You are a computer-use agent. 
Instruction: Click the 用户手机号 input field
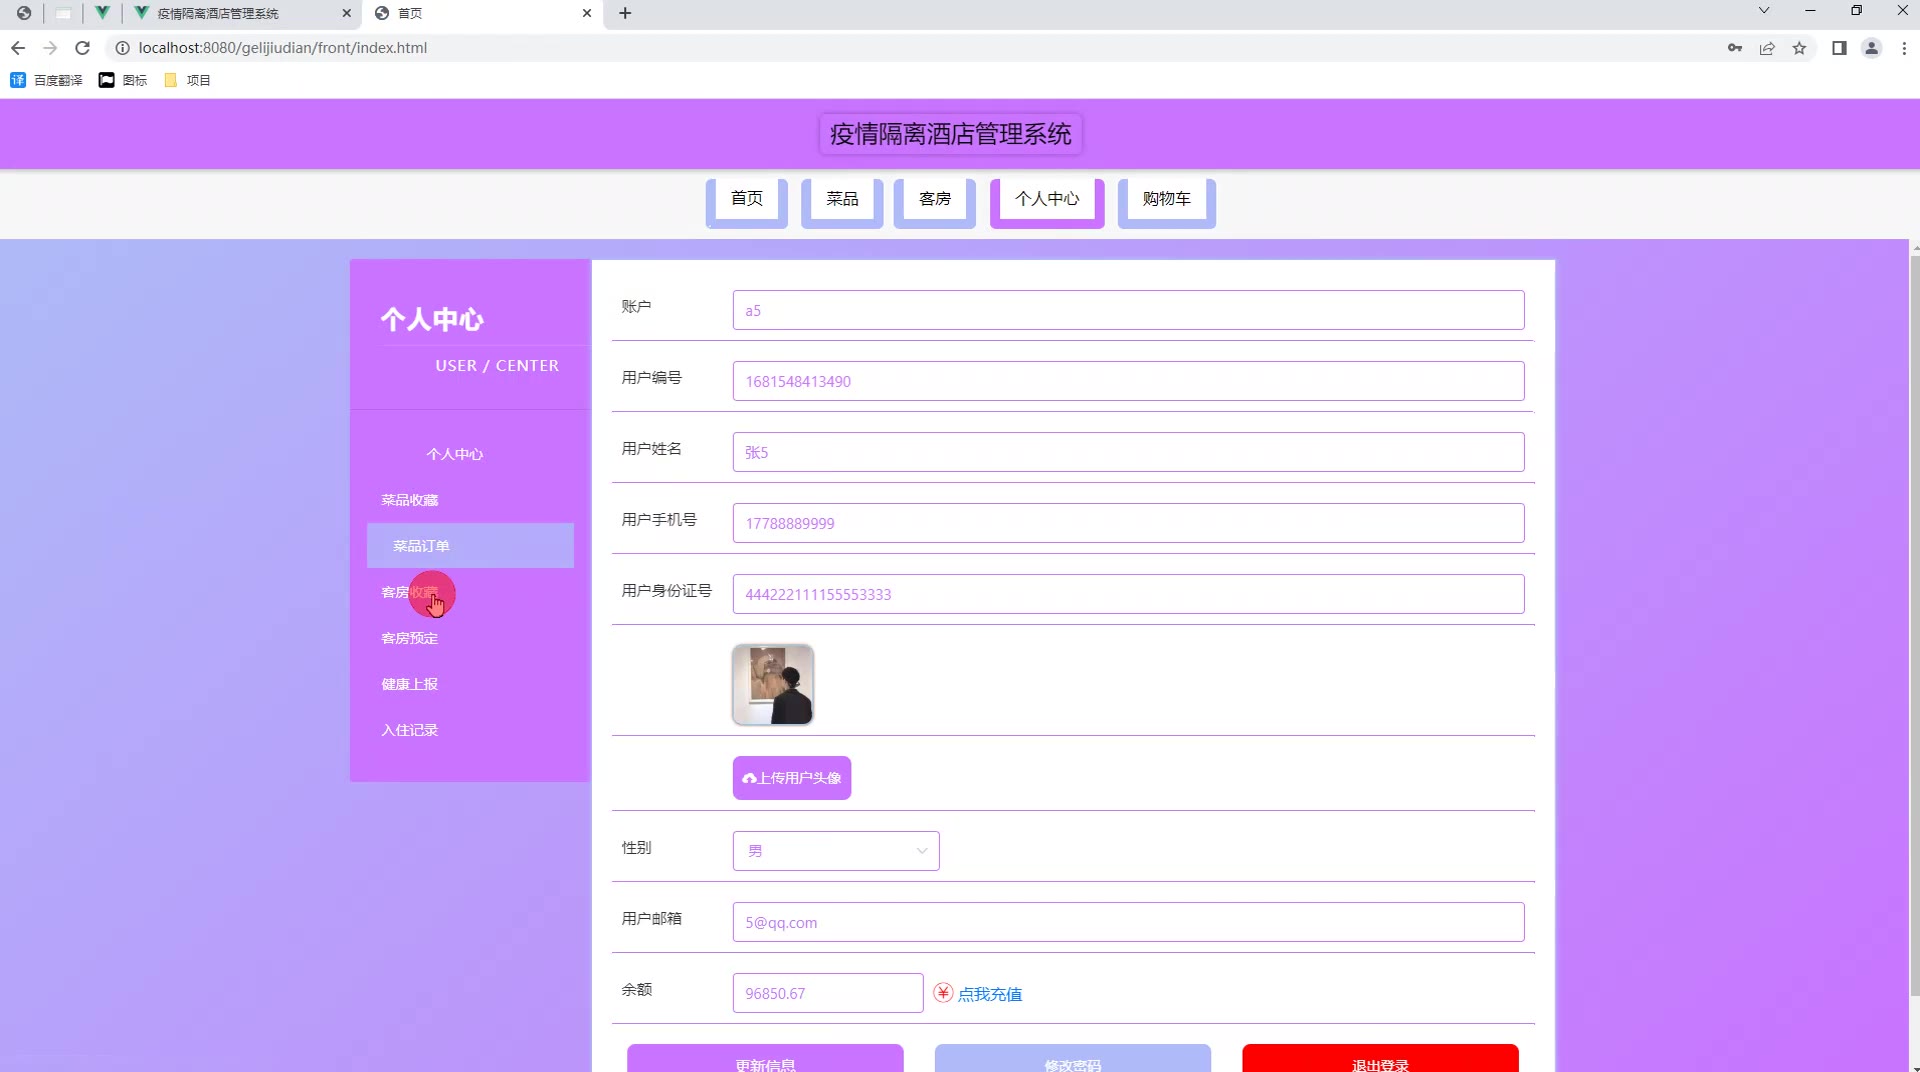(x=1128, y=523)
